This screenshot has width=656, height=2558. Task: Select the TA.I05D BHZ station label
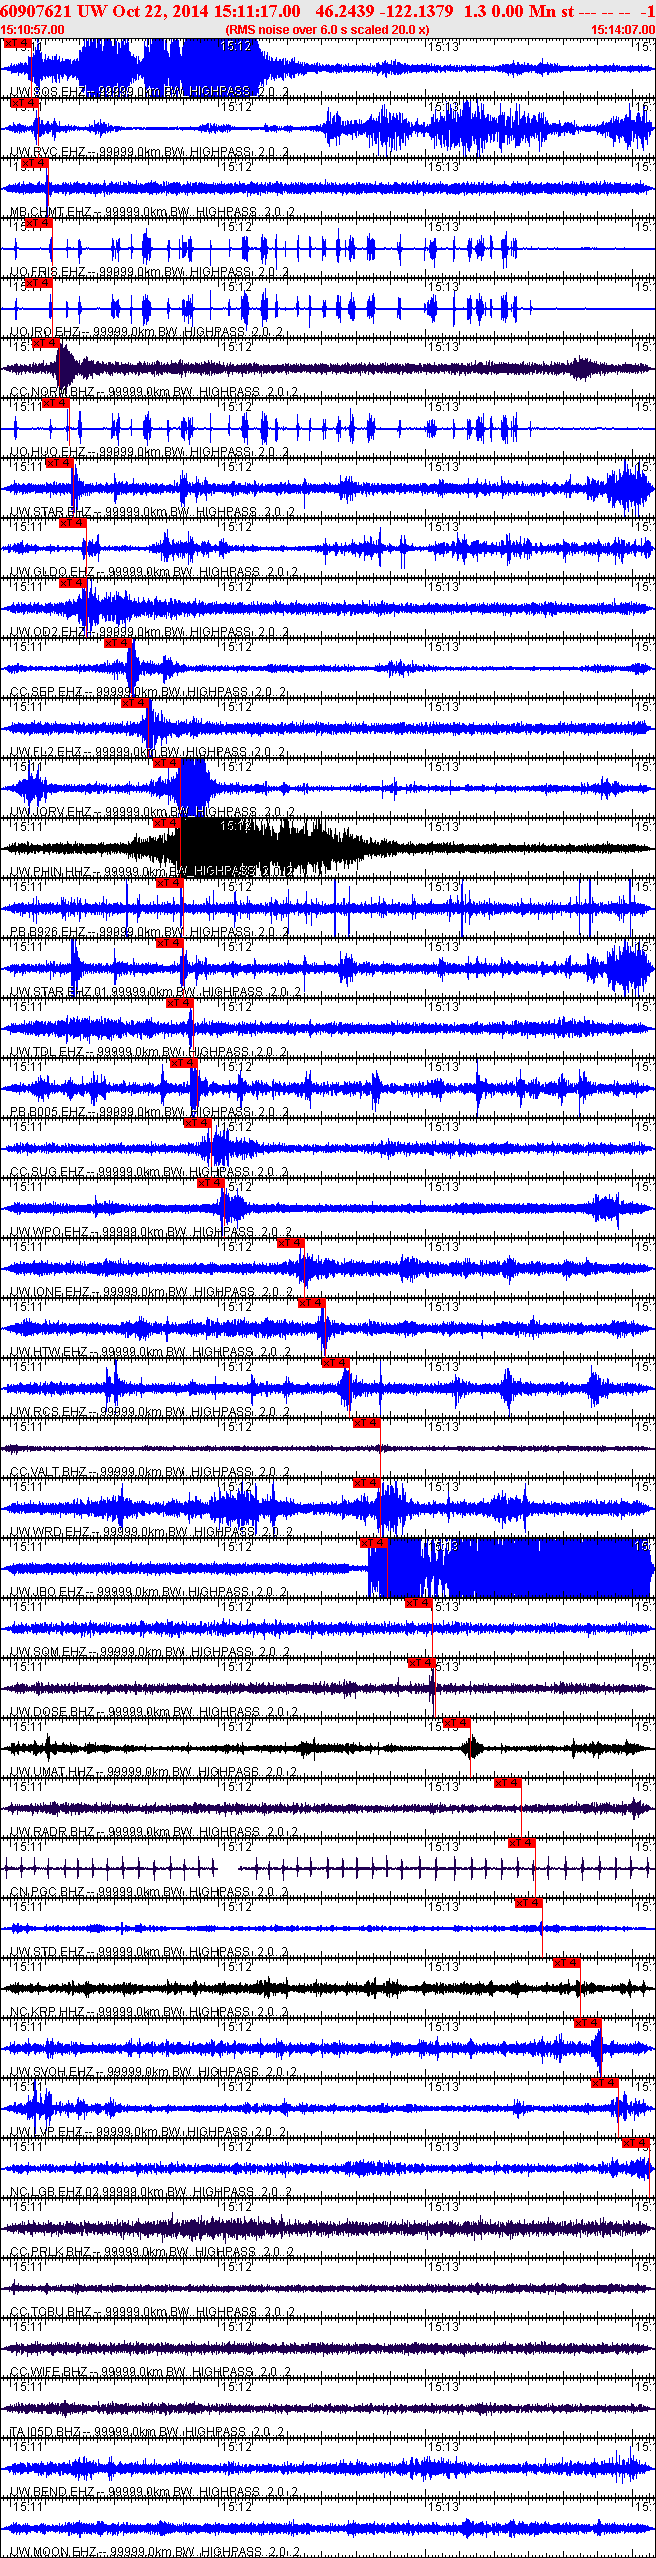pos(147,2432)
